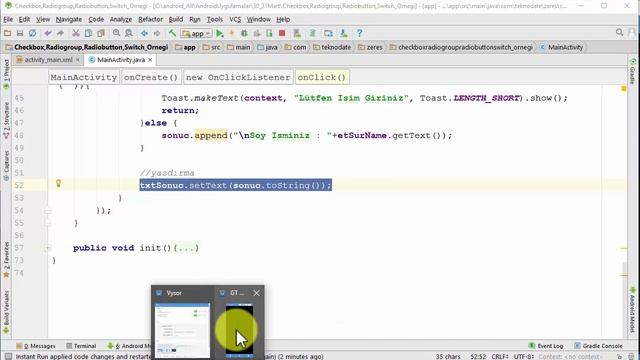
Task: Open the Event Log panel
Action: click(546, 346)
